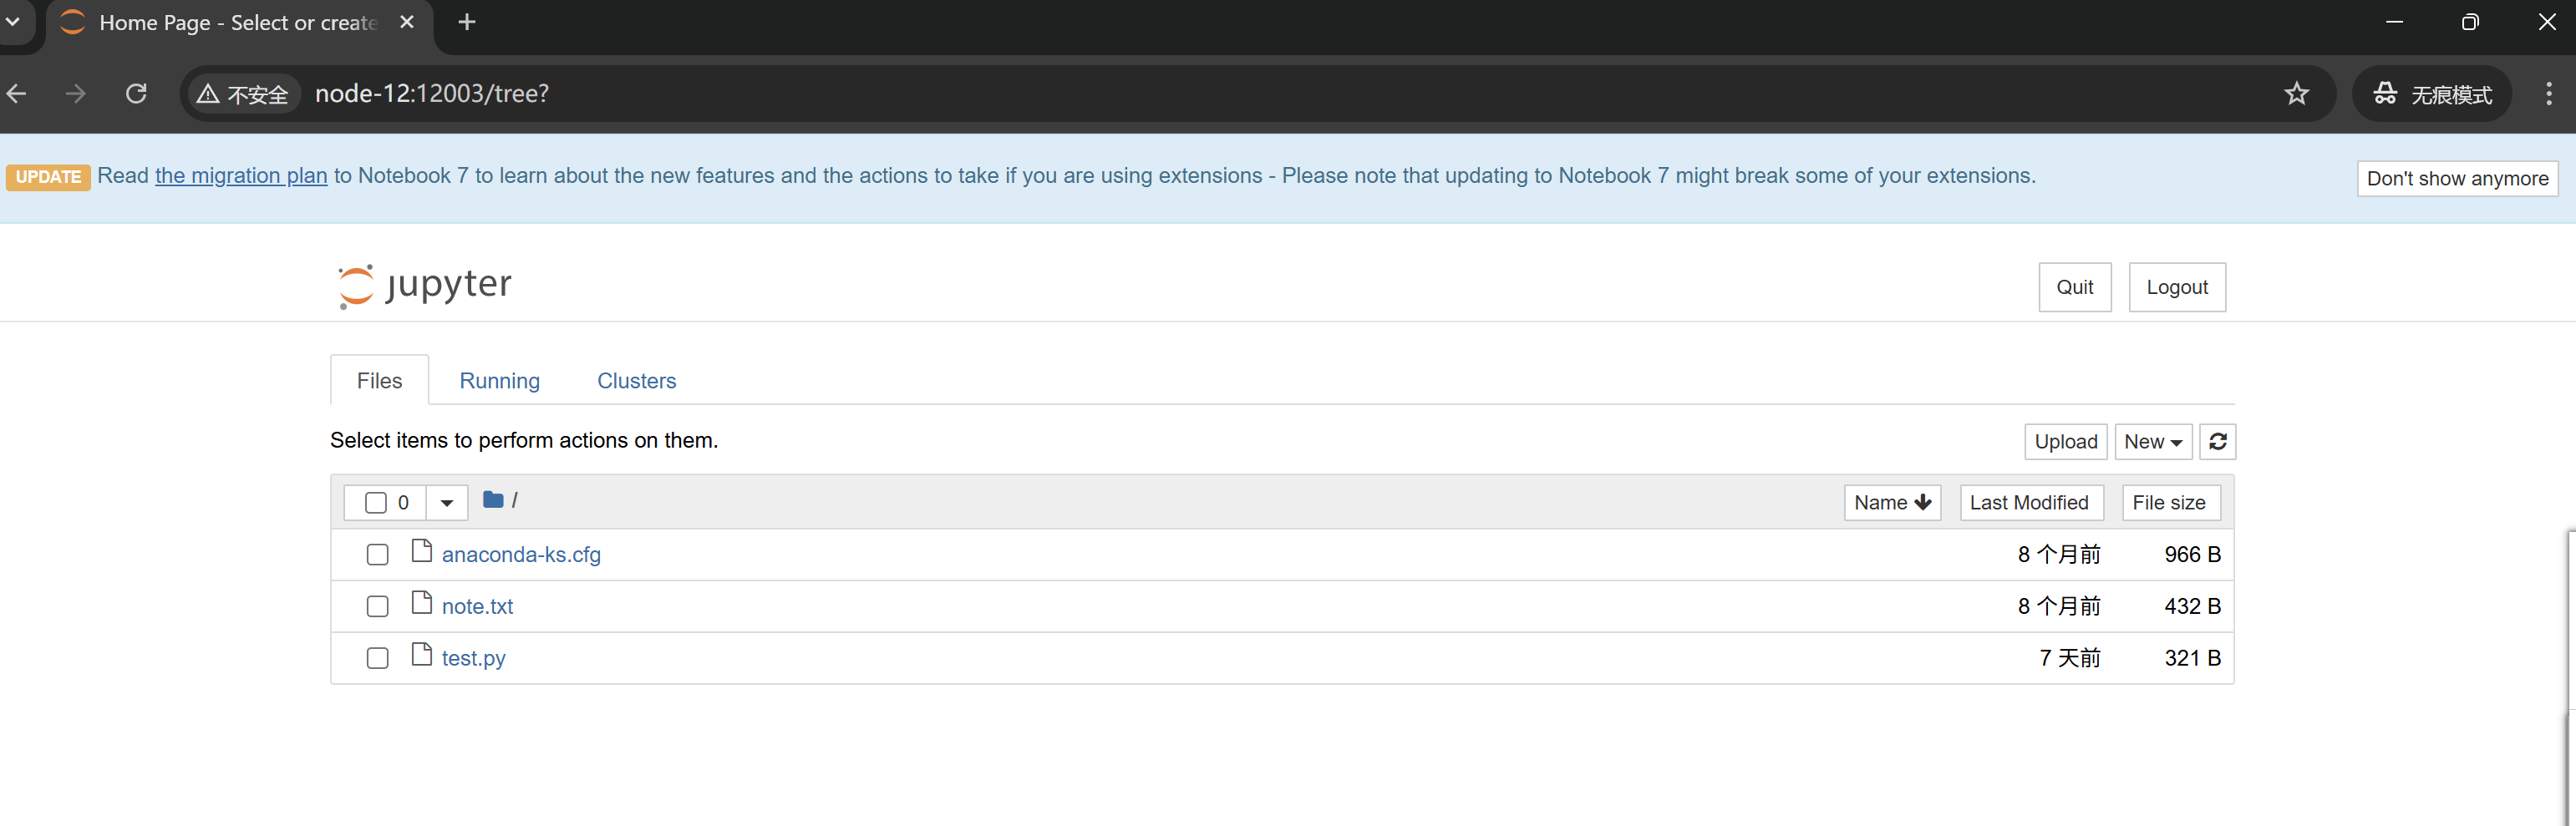Open the New dropdown menu
The width and height of the screenshot is (2576, 826).
pos(2153,442)
